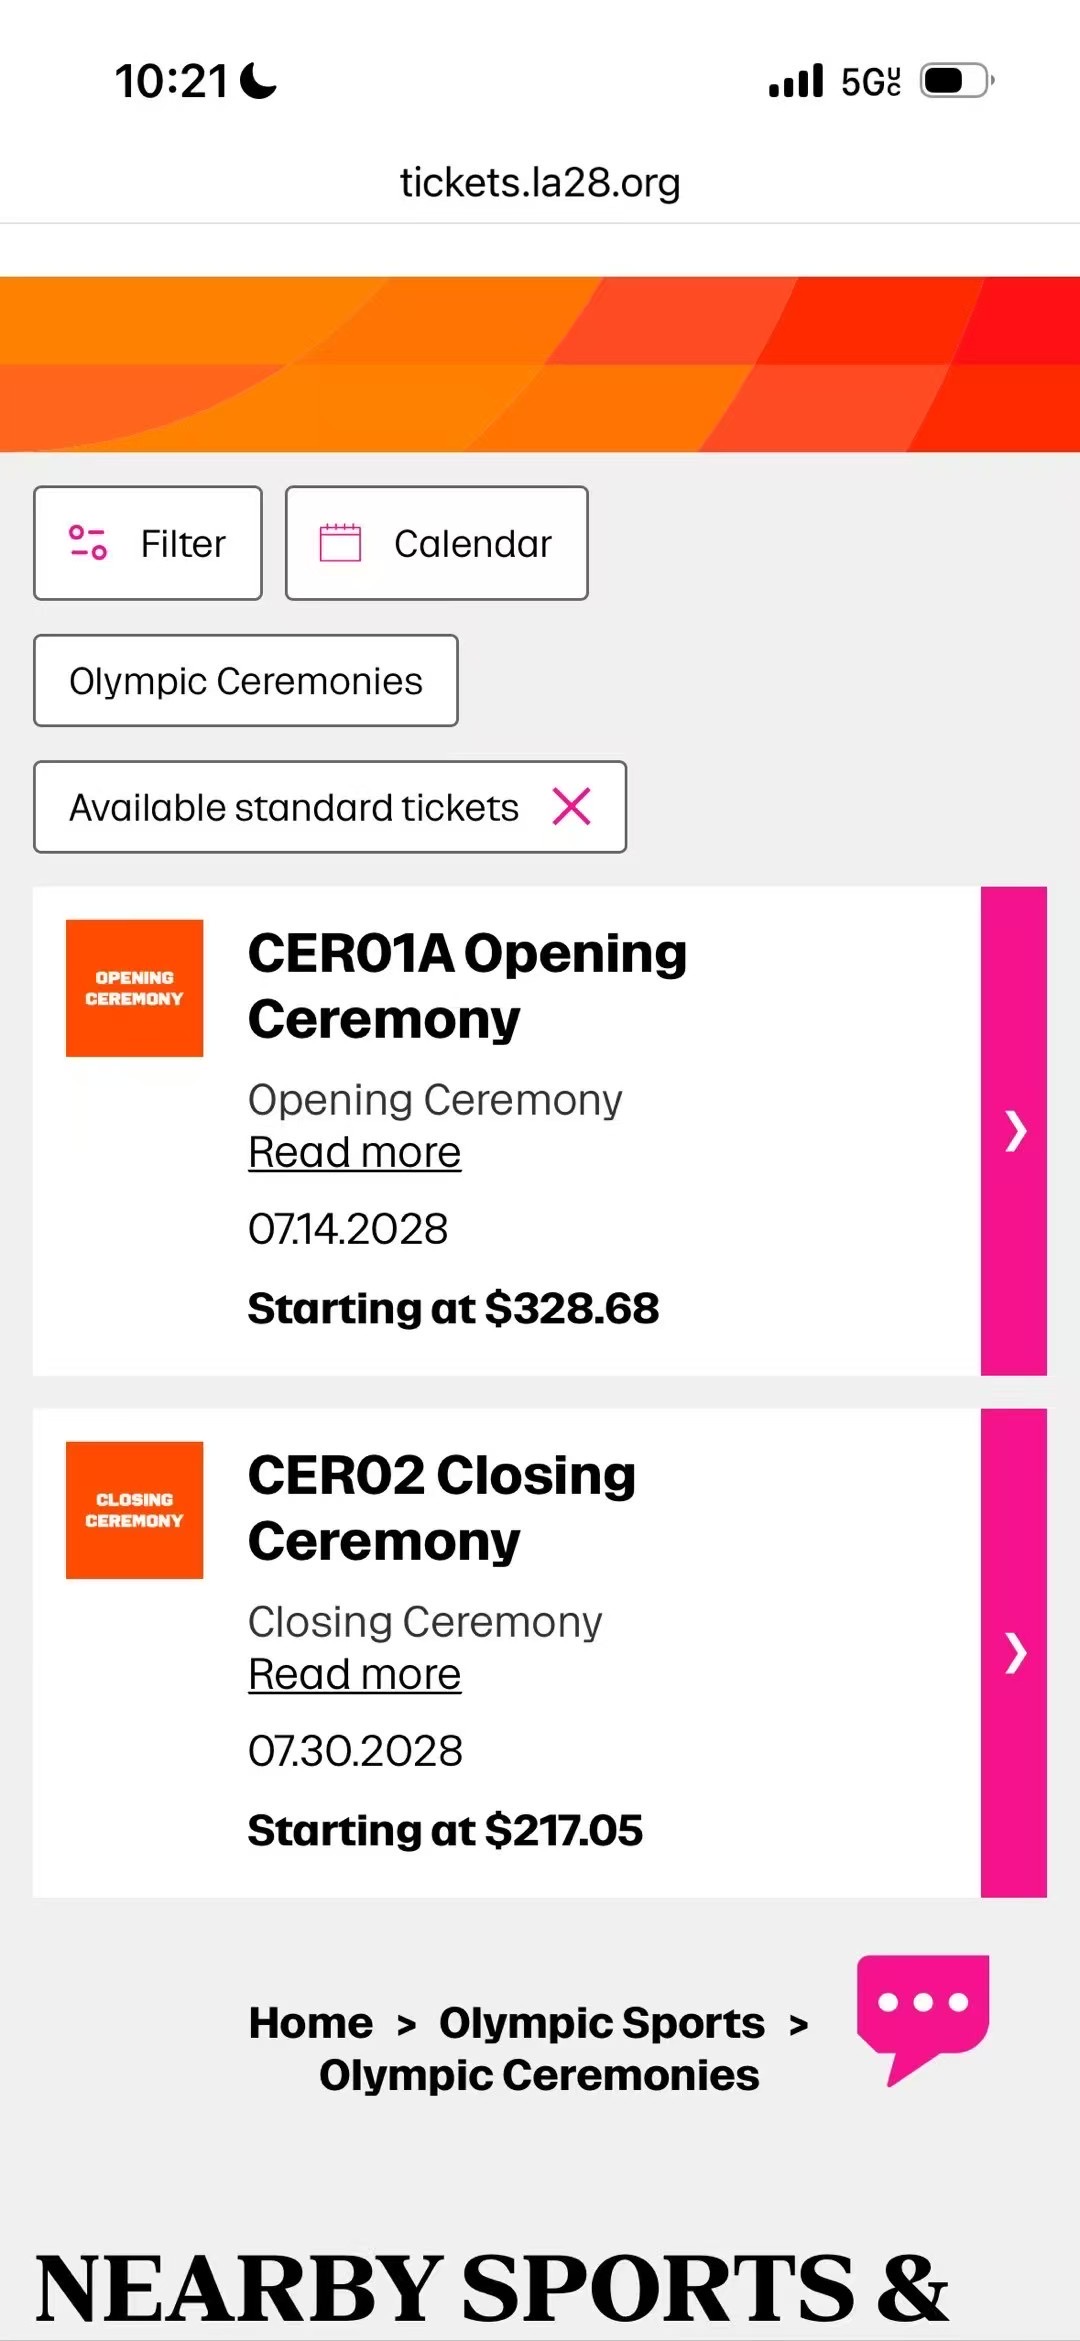Expand the CER01A Opening Ceremony arrow

pyautogui.click(x=1014, y=1131)
